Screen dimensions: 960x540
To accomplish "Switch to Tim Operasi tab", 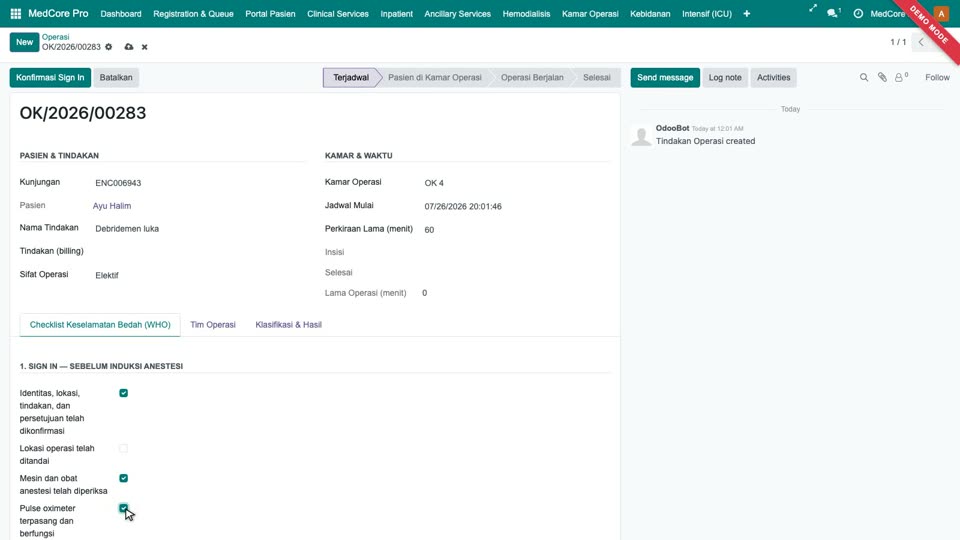I will (212, 324).
